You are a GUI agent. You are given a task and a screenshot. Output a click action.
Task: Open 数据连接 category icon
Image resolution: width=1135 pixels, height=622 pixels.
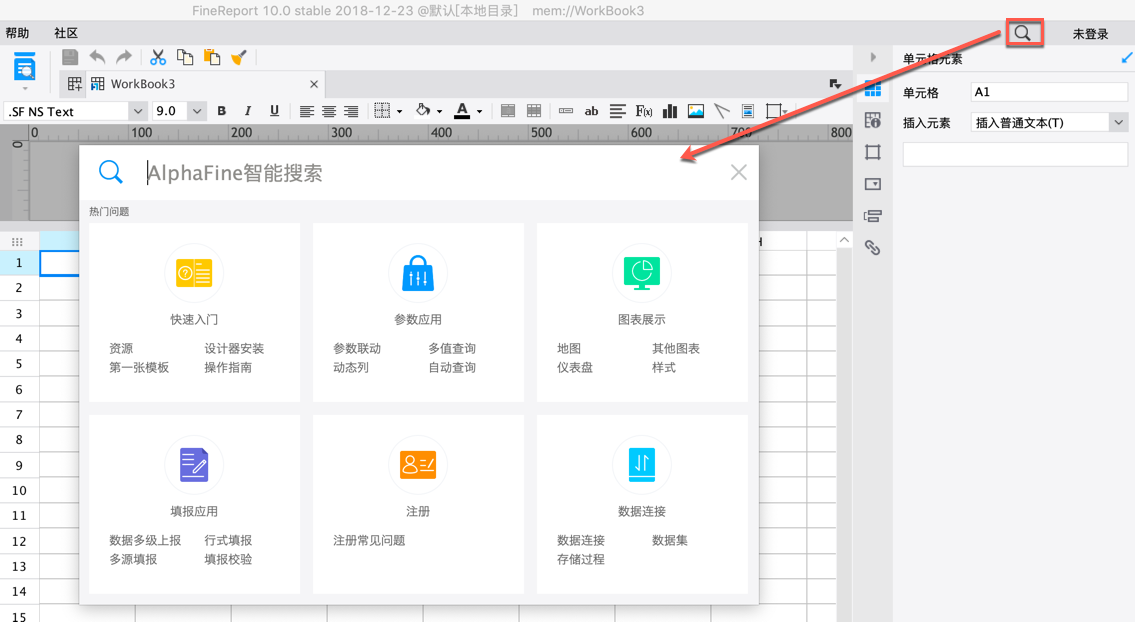tap(641, 465)
